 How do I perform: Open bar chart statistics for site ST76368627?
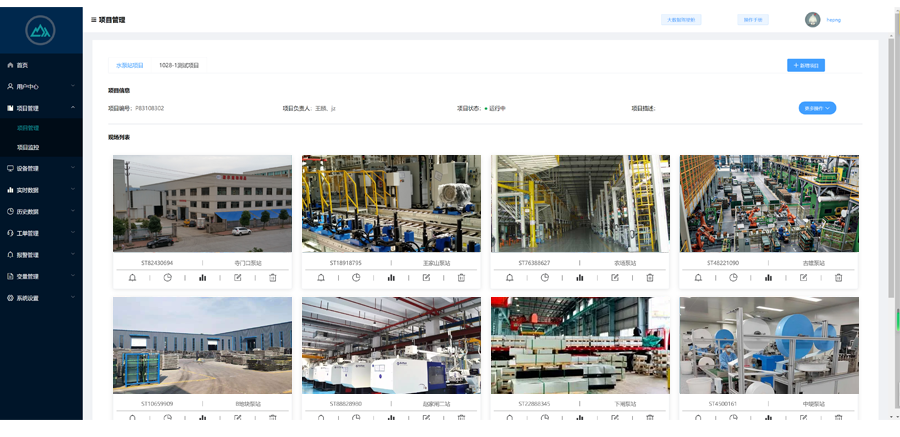point(579,277)
